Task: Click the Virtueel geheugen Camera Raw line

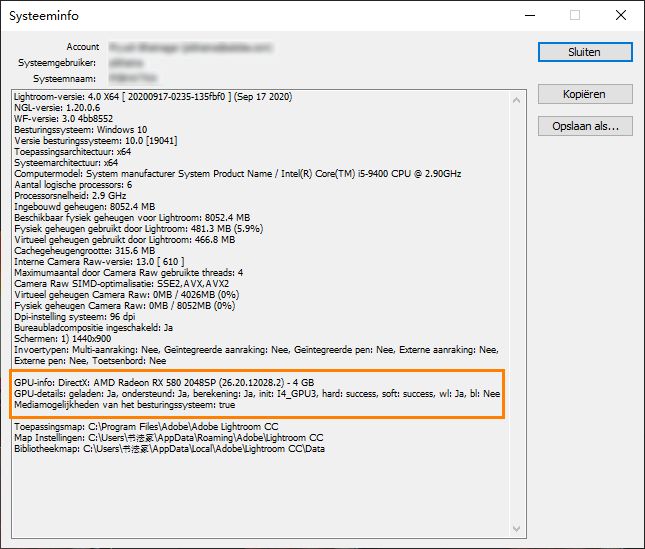Action: [x=126, y=295]
